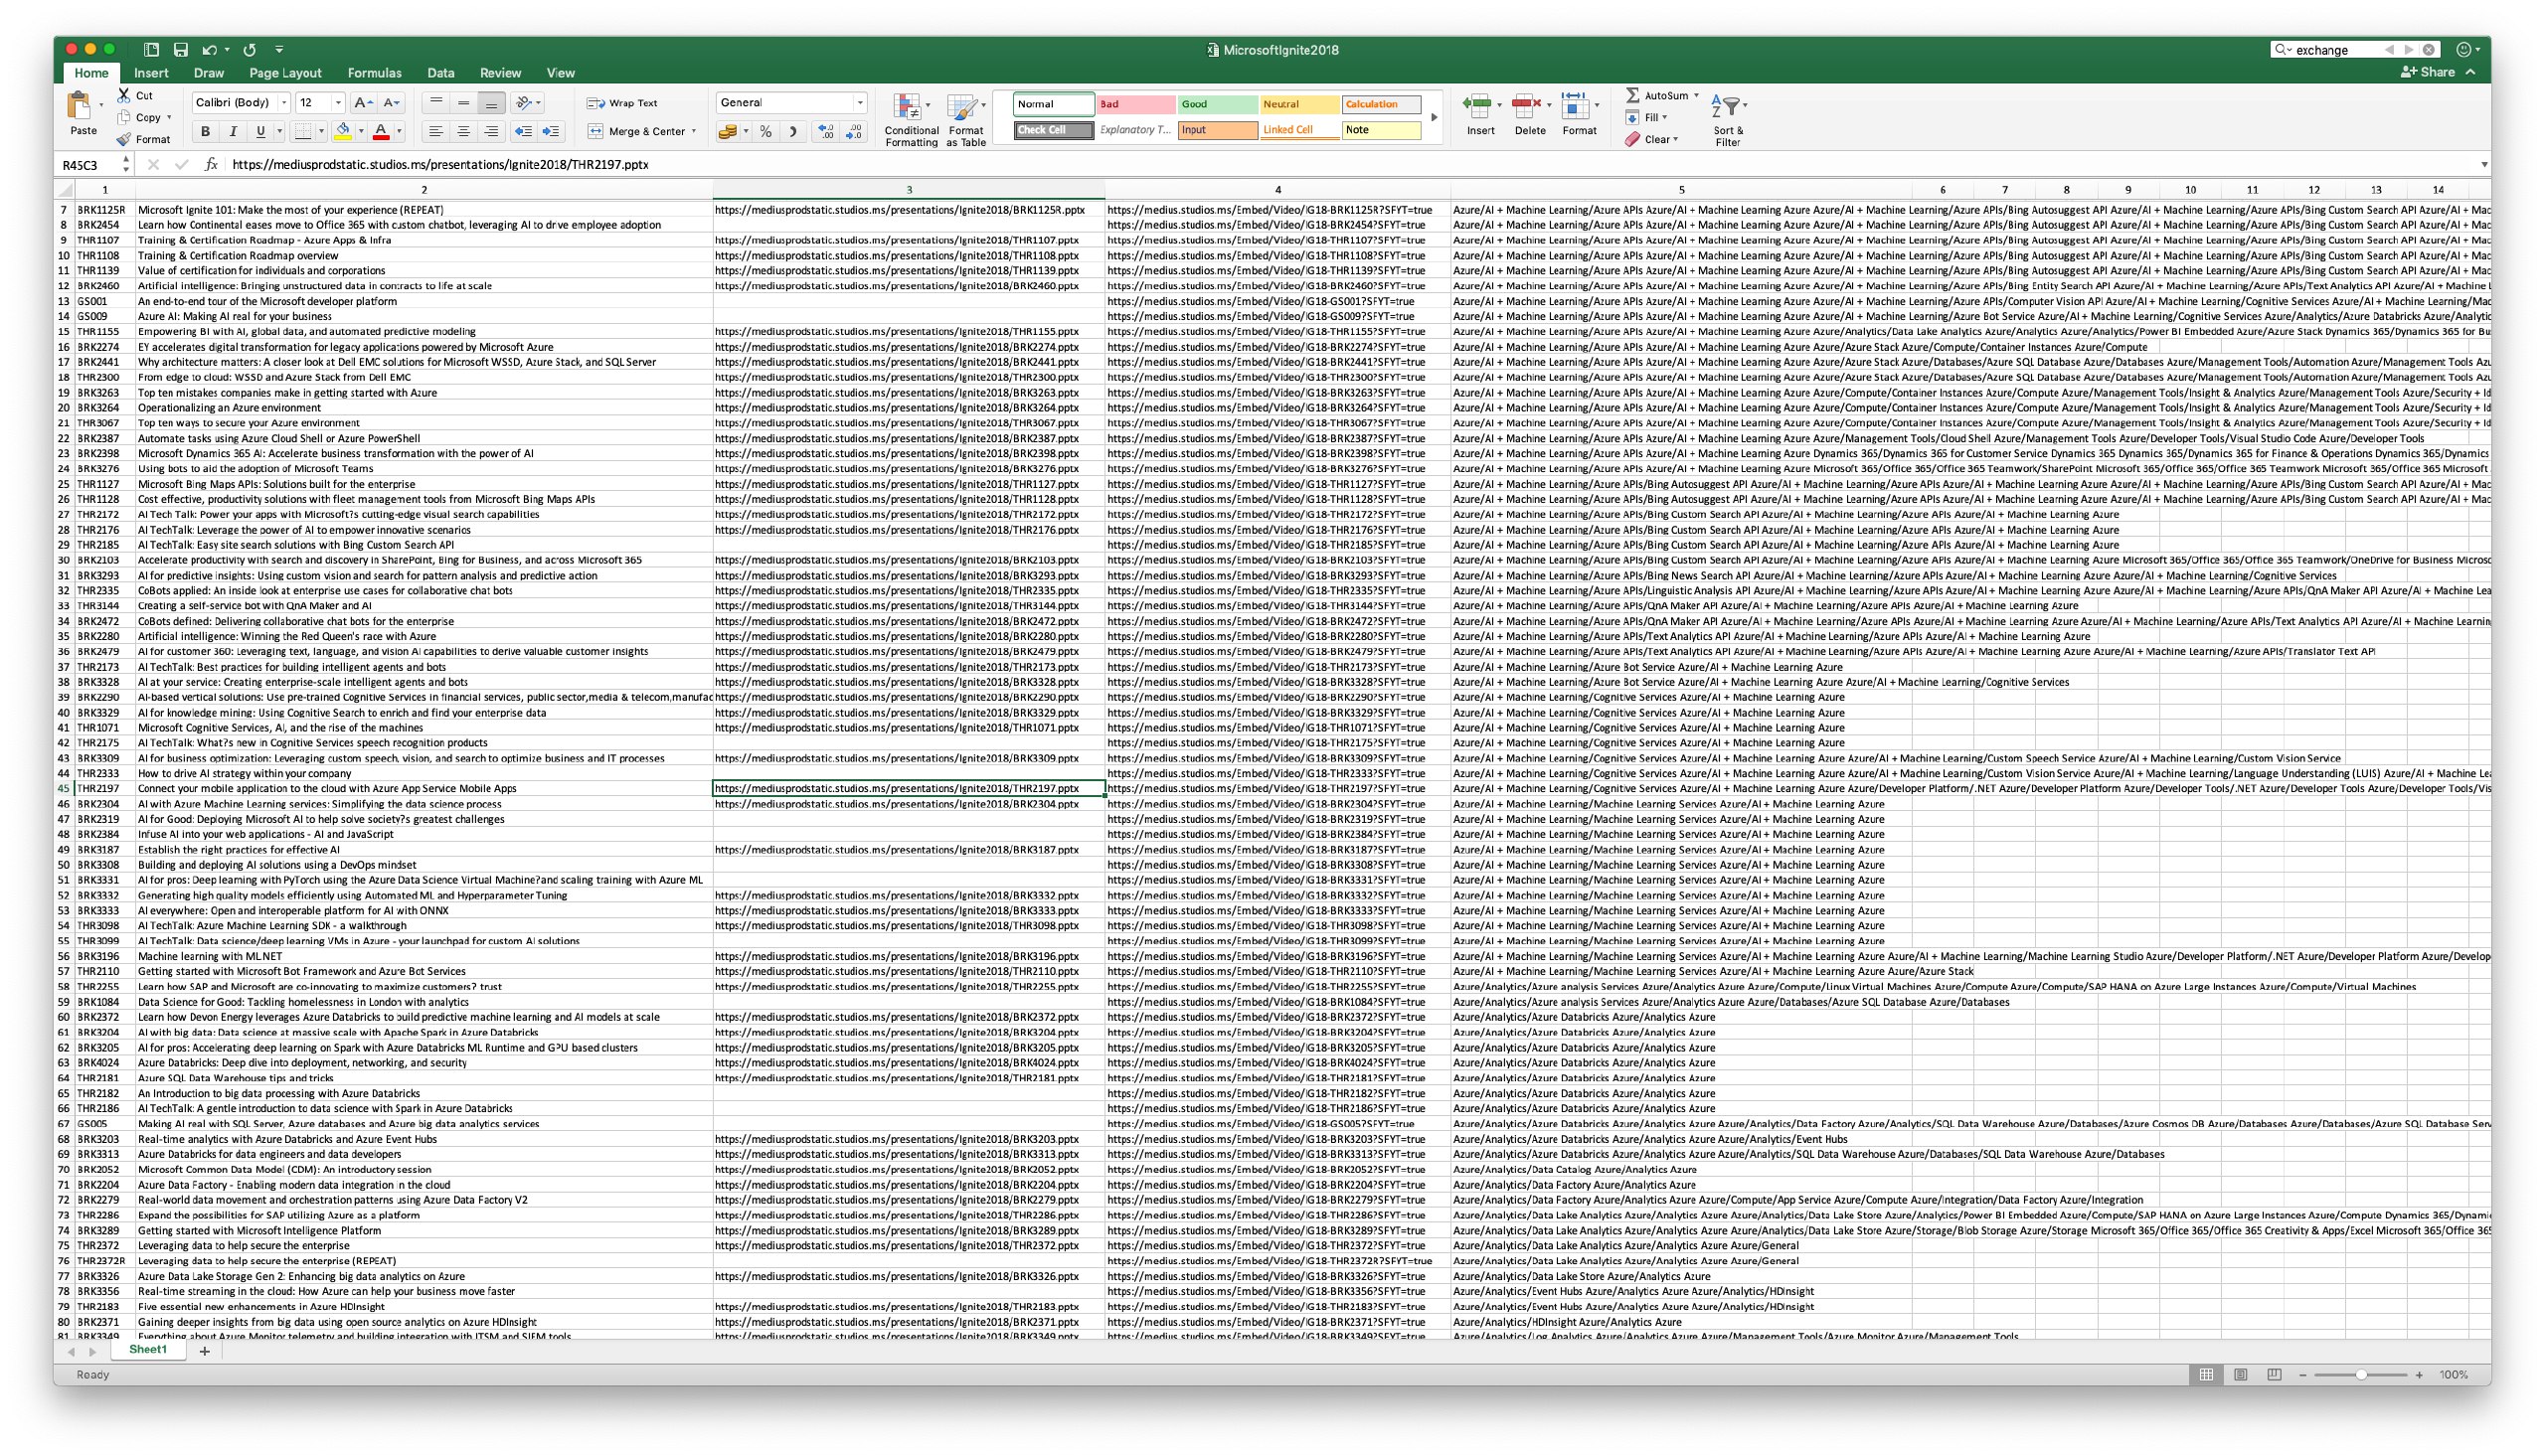Toggle bottom vertical alignment button
The image size is (2545, 1456).
coord(491,102)
